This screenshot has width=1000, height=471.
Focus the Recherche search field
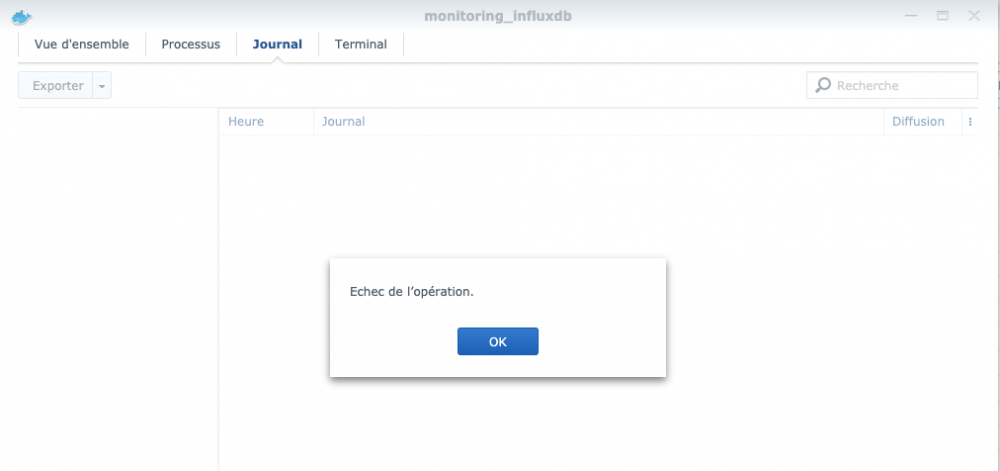[x=892, y=85]
